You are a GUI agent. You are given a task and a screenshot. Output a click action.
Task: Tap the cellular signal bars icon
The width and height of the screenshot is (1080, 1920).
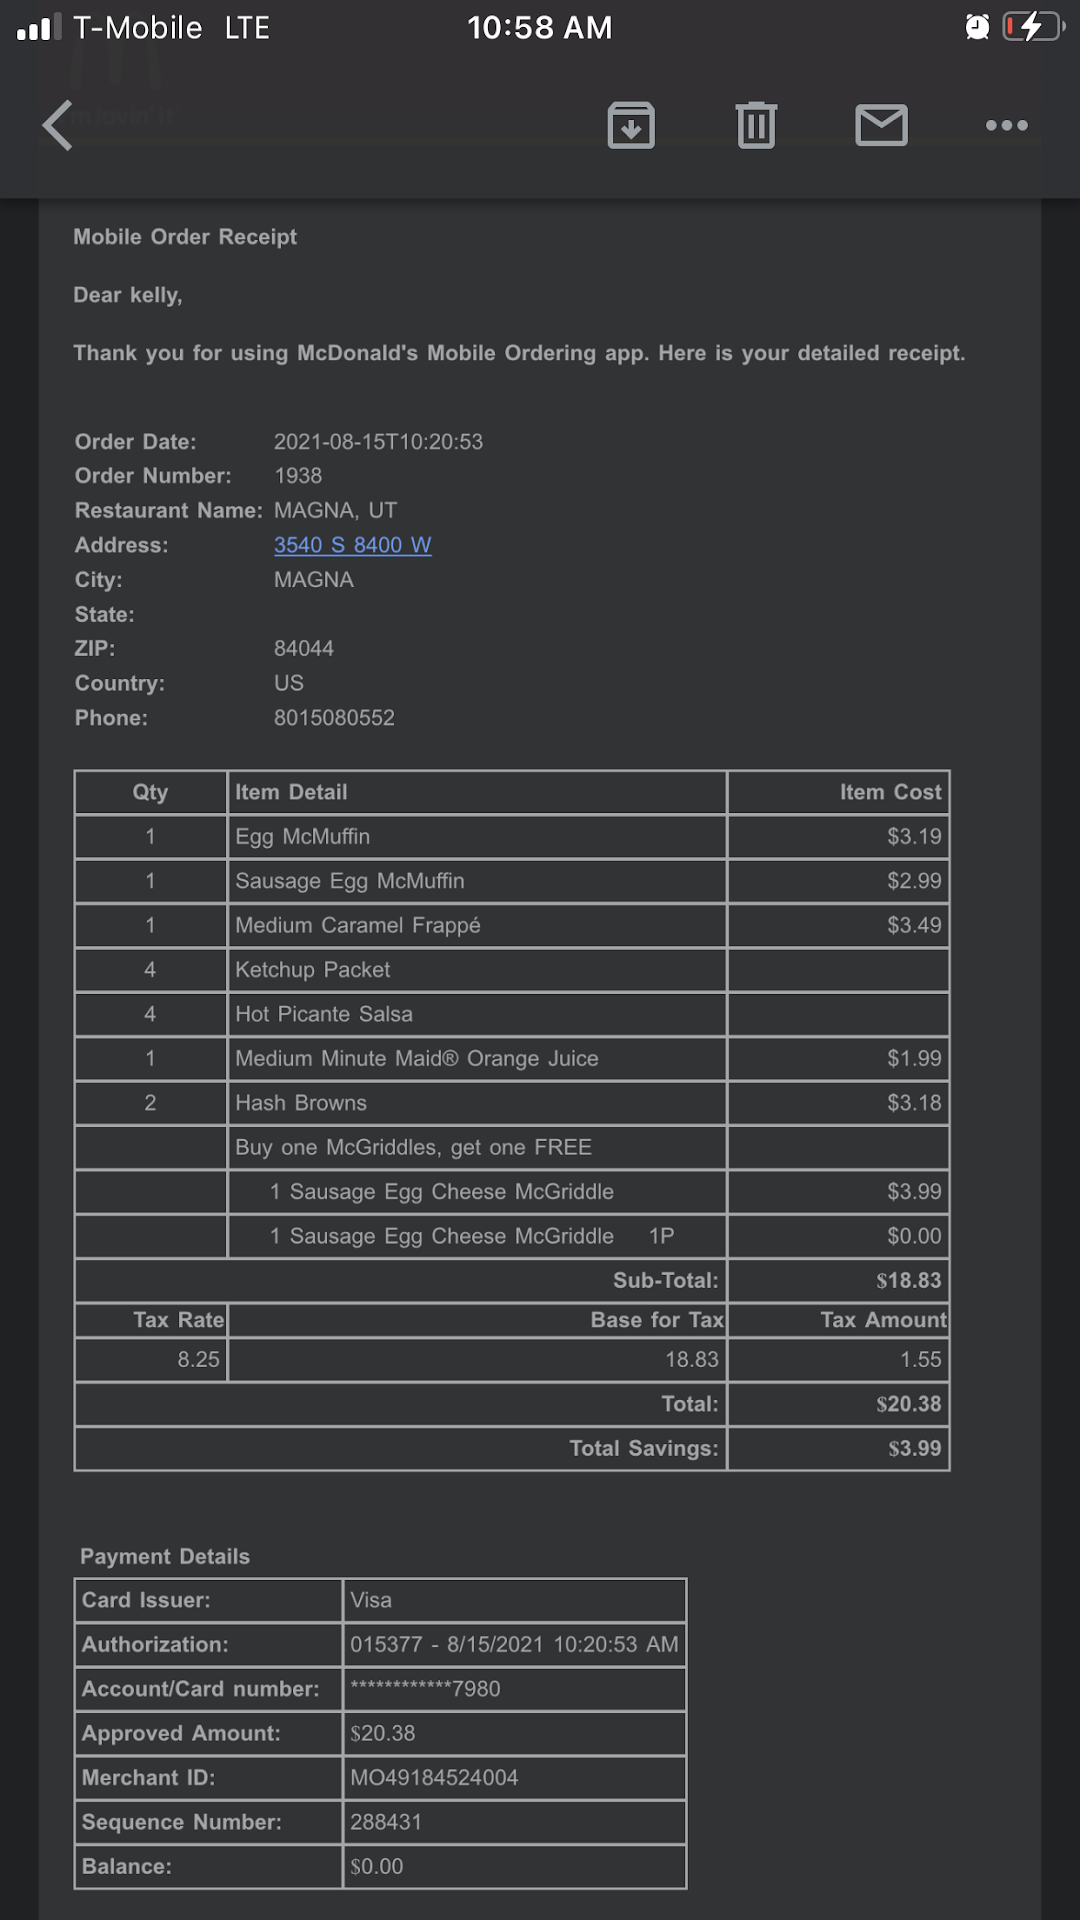point(40,27)
